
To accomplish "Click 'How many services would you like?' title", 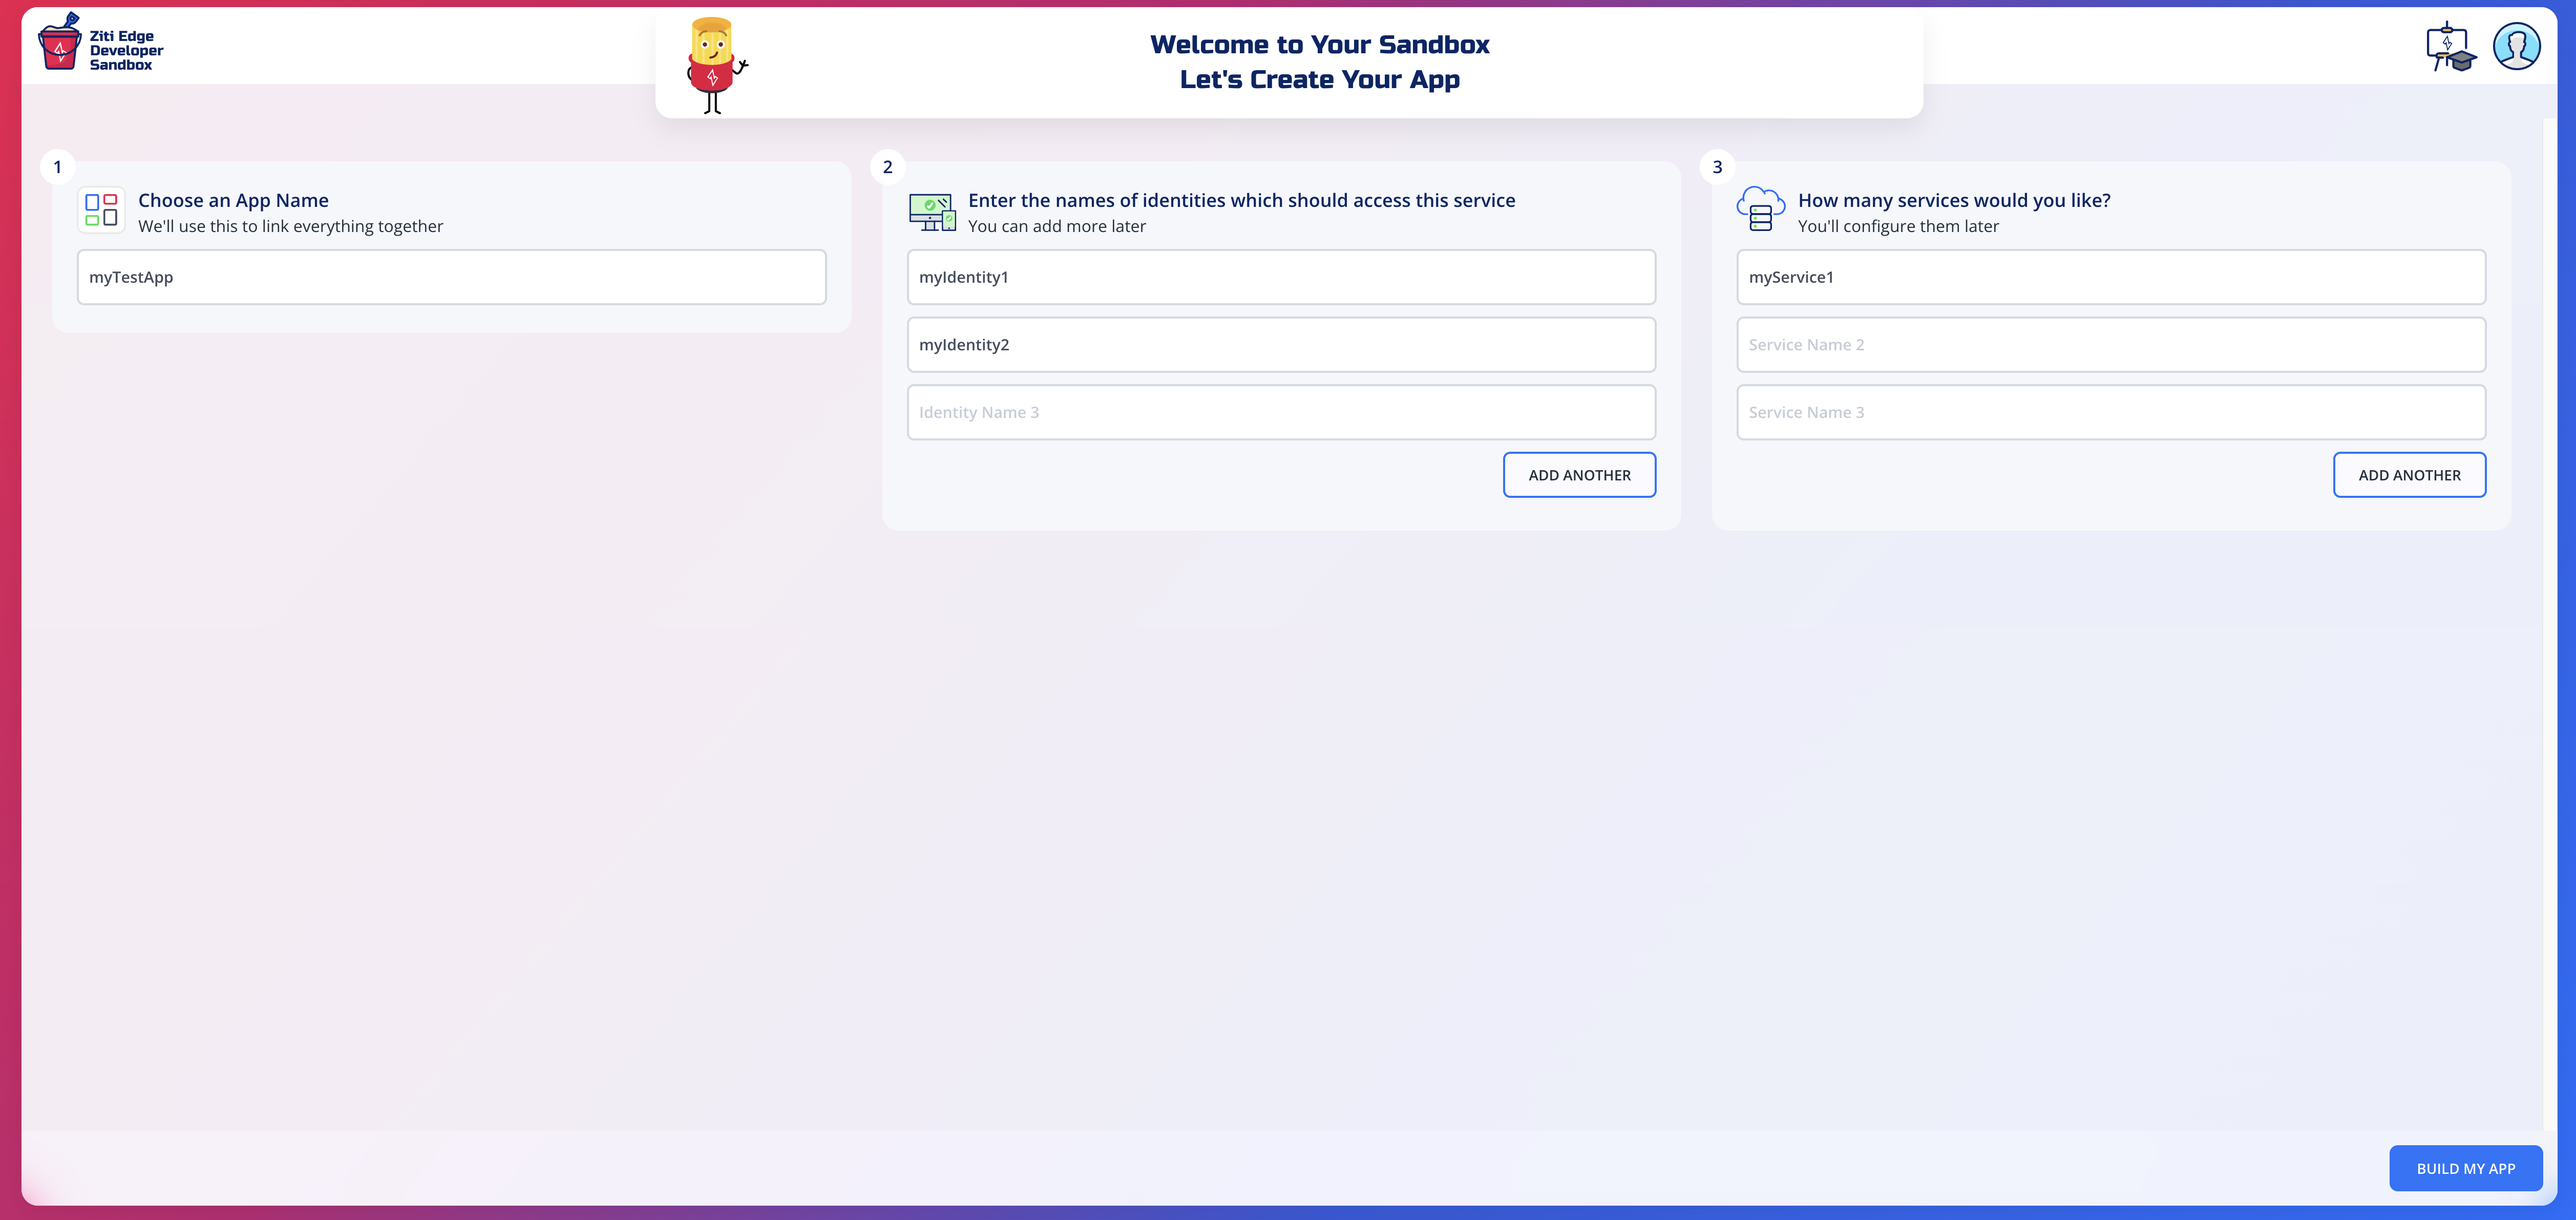I will [x=1954, y=200].
